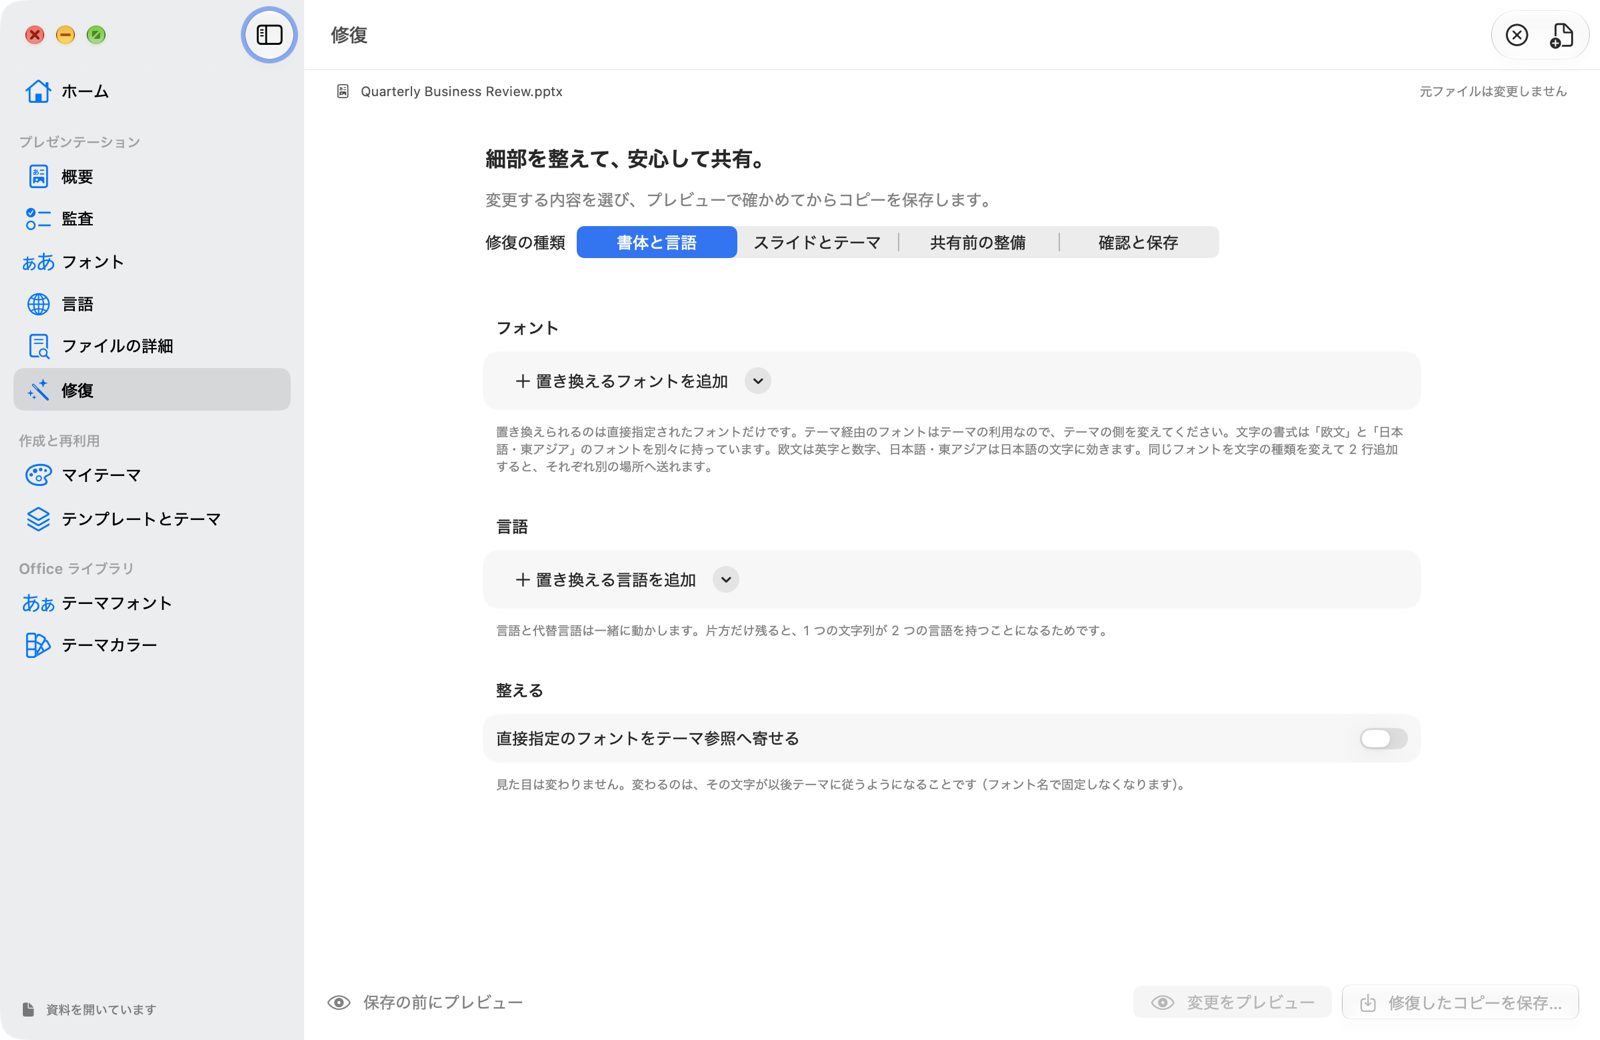Screen dimensions: 1600x1040
Task: Click the テーマカラー swatch icon
Action: (38, 645)
